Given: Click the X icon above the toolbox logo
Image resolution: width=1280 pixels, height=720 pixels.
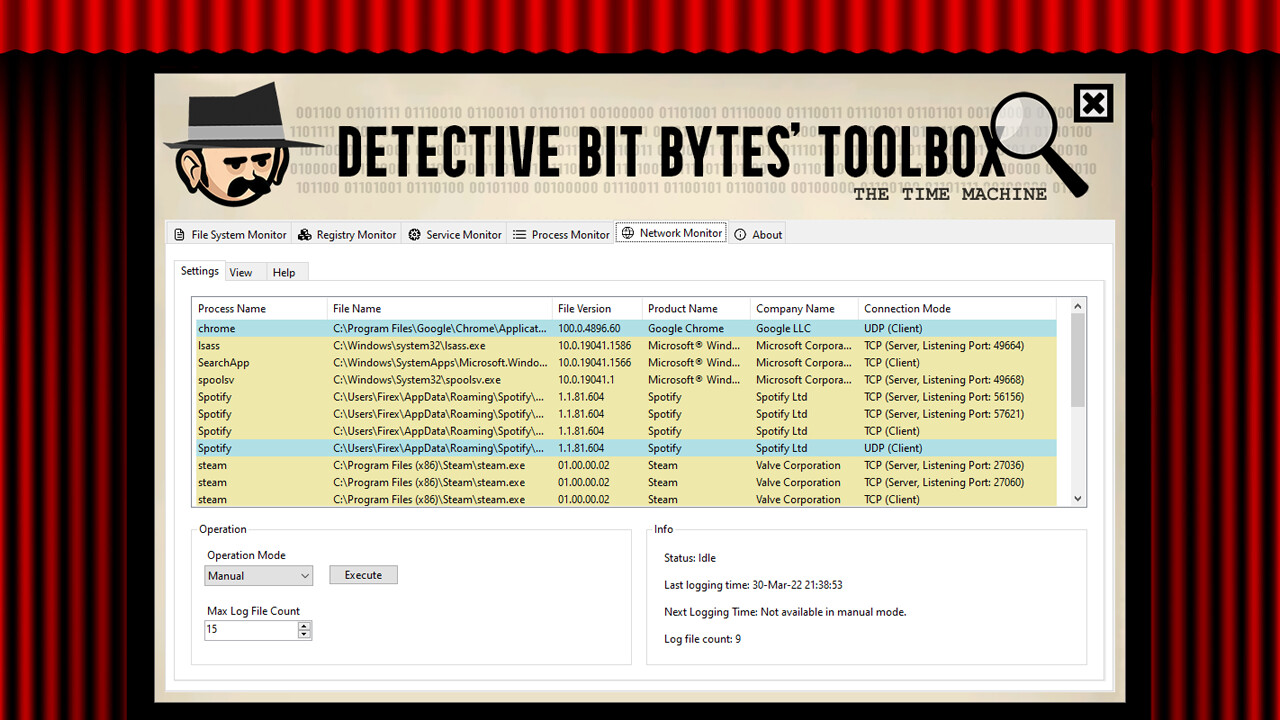Looking at the screenshot, I should point(1093,102).
